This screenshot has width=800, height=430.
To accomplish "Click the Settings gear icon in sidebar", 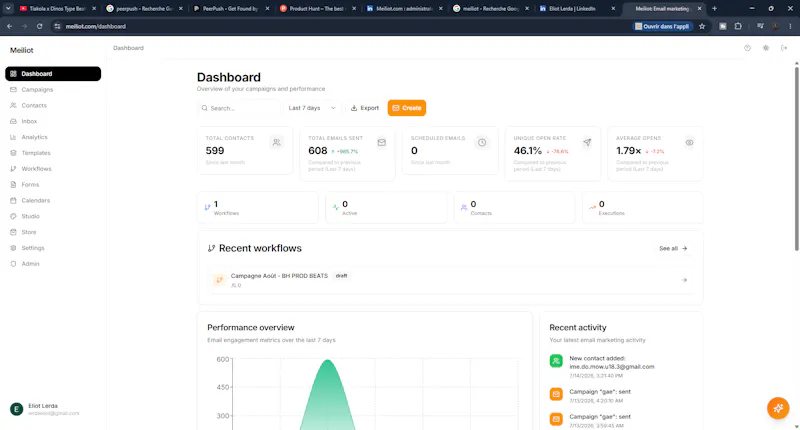I will [x=13, y=247].
